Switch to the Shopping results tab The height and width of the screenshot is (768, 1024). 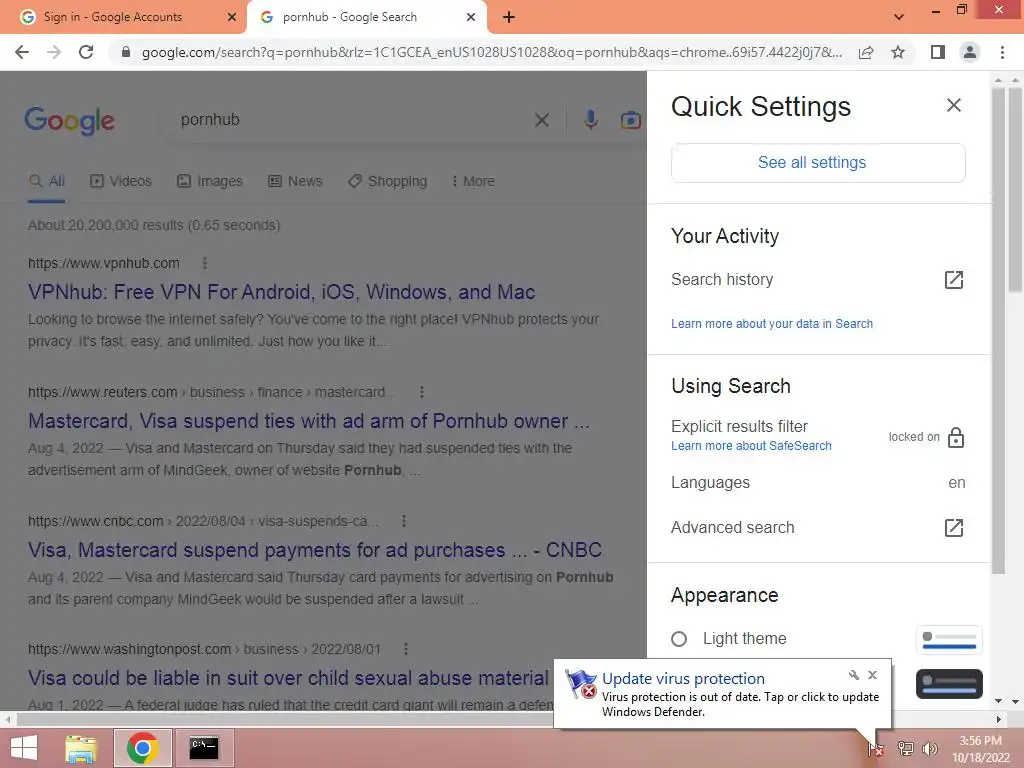coord(388,182)
